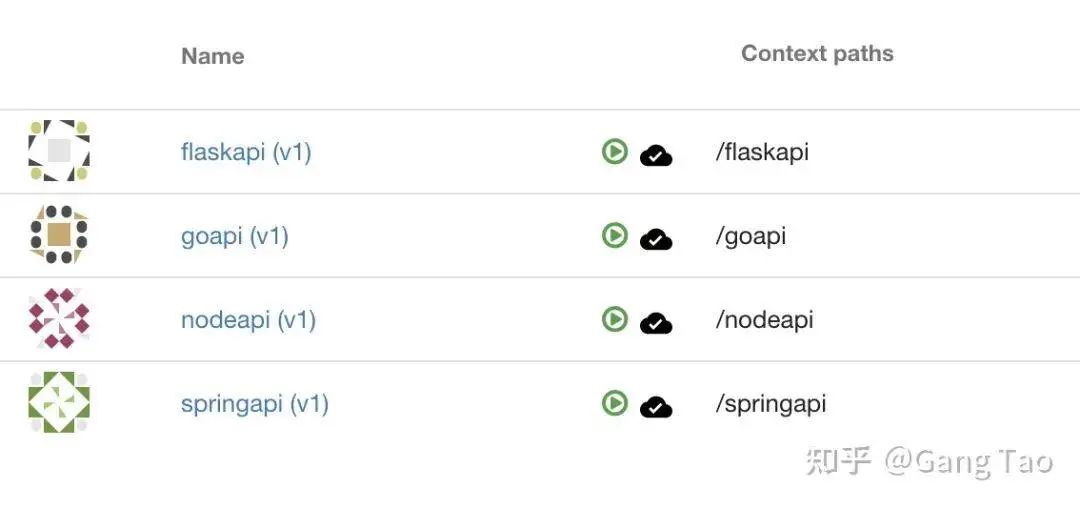Click the goapi identicon avatar
Image resolution: width=1080 pixels, height=509 pixels.
point(59,235)
